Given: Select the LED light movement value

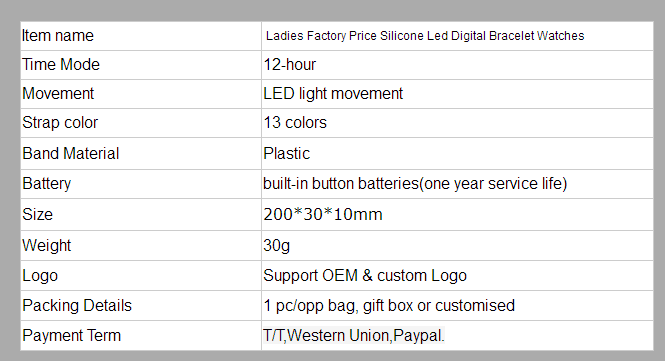Looking at the screenshot, I should (x=333, y=93).
